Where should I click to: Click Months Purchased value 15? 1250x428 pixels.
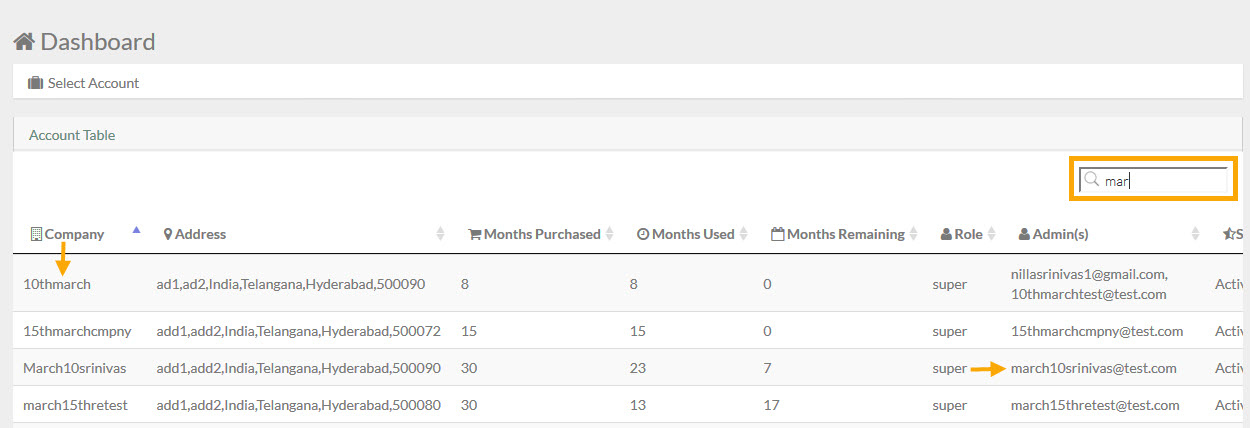point(468,331)
